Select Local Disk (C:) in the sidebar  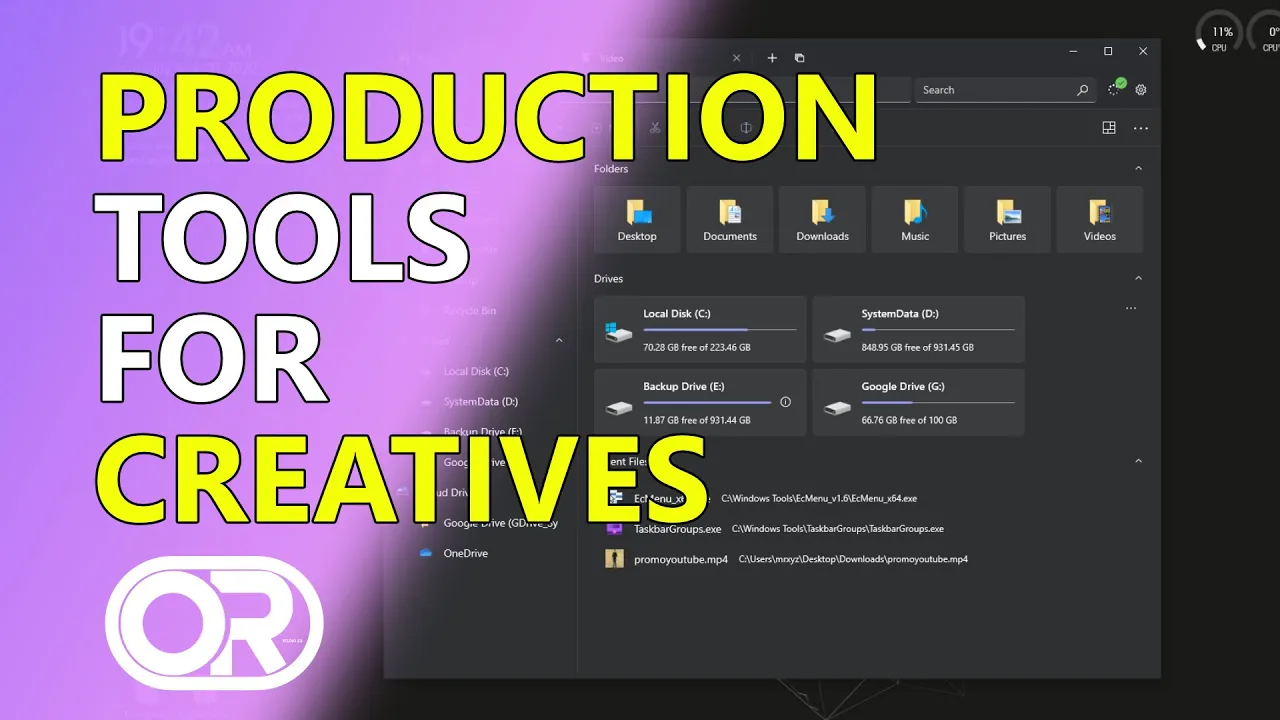476,371
